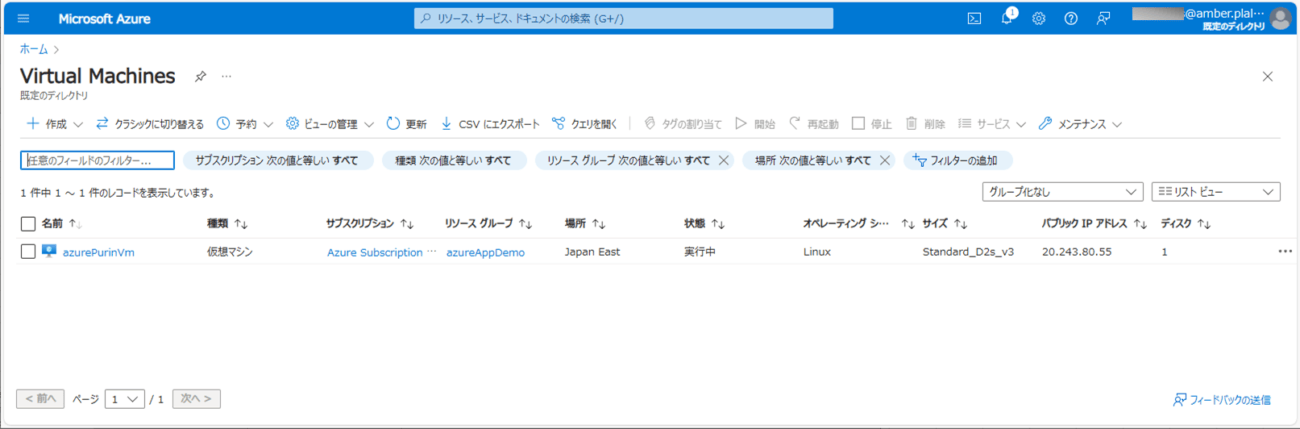Screen dimensions: 1300x429
Task: Click the 停止 stop button
Action: pos(871,124)
